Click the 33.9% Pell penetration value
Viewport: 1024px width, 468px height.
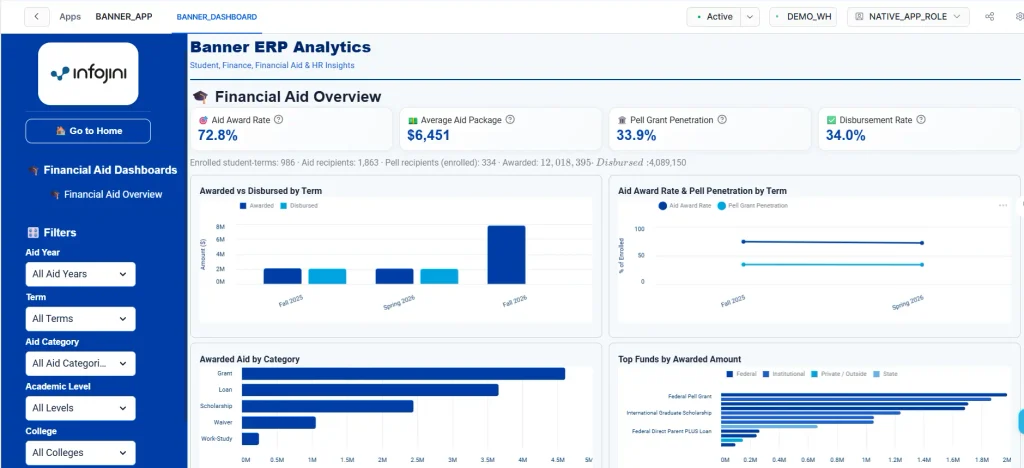(x=637, y=136)
